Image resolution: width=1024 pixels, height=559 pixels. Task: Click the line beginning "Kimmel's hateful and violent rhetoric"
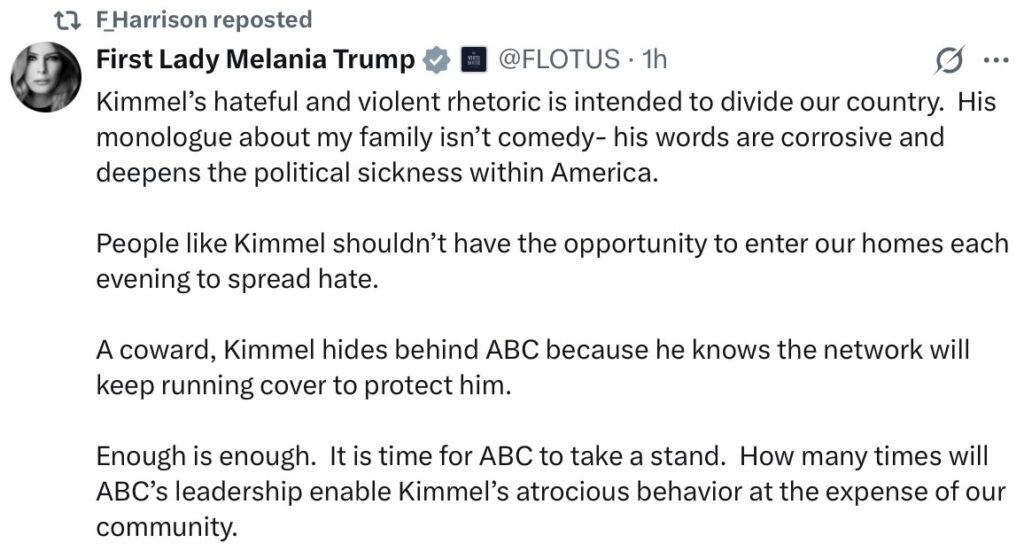(x=545, y=103)
